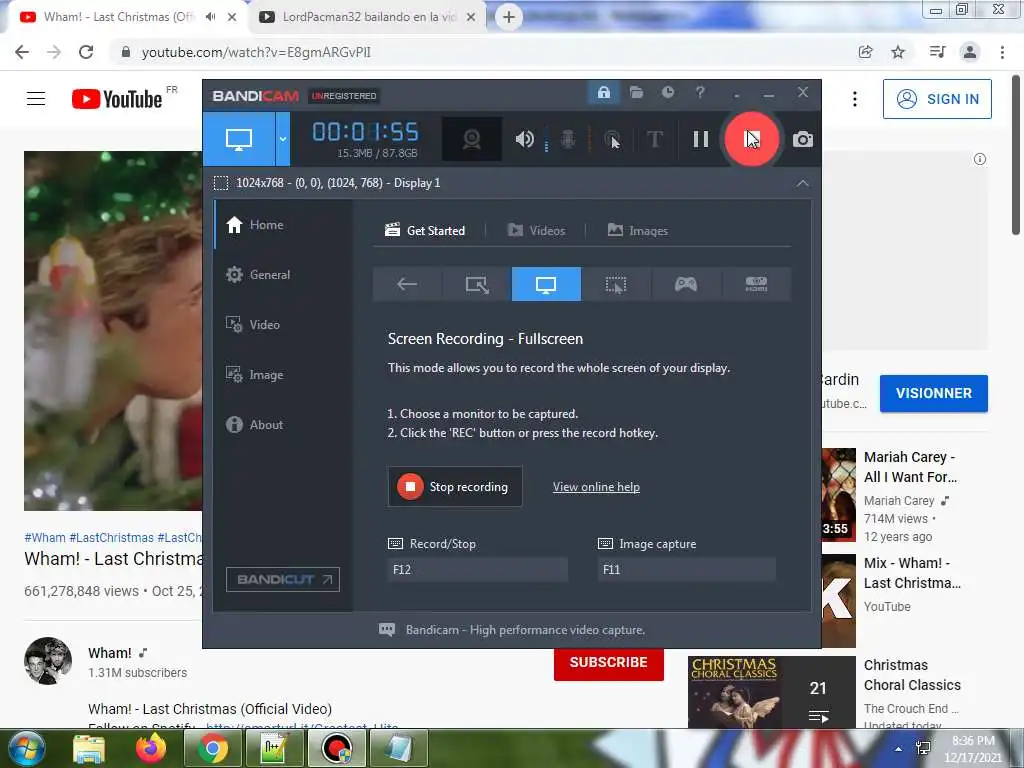This screenshot has width=1024, height=768.
Task: Select game recording mode gamepad icon
Action: tap(686, 284)
